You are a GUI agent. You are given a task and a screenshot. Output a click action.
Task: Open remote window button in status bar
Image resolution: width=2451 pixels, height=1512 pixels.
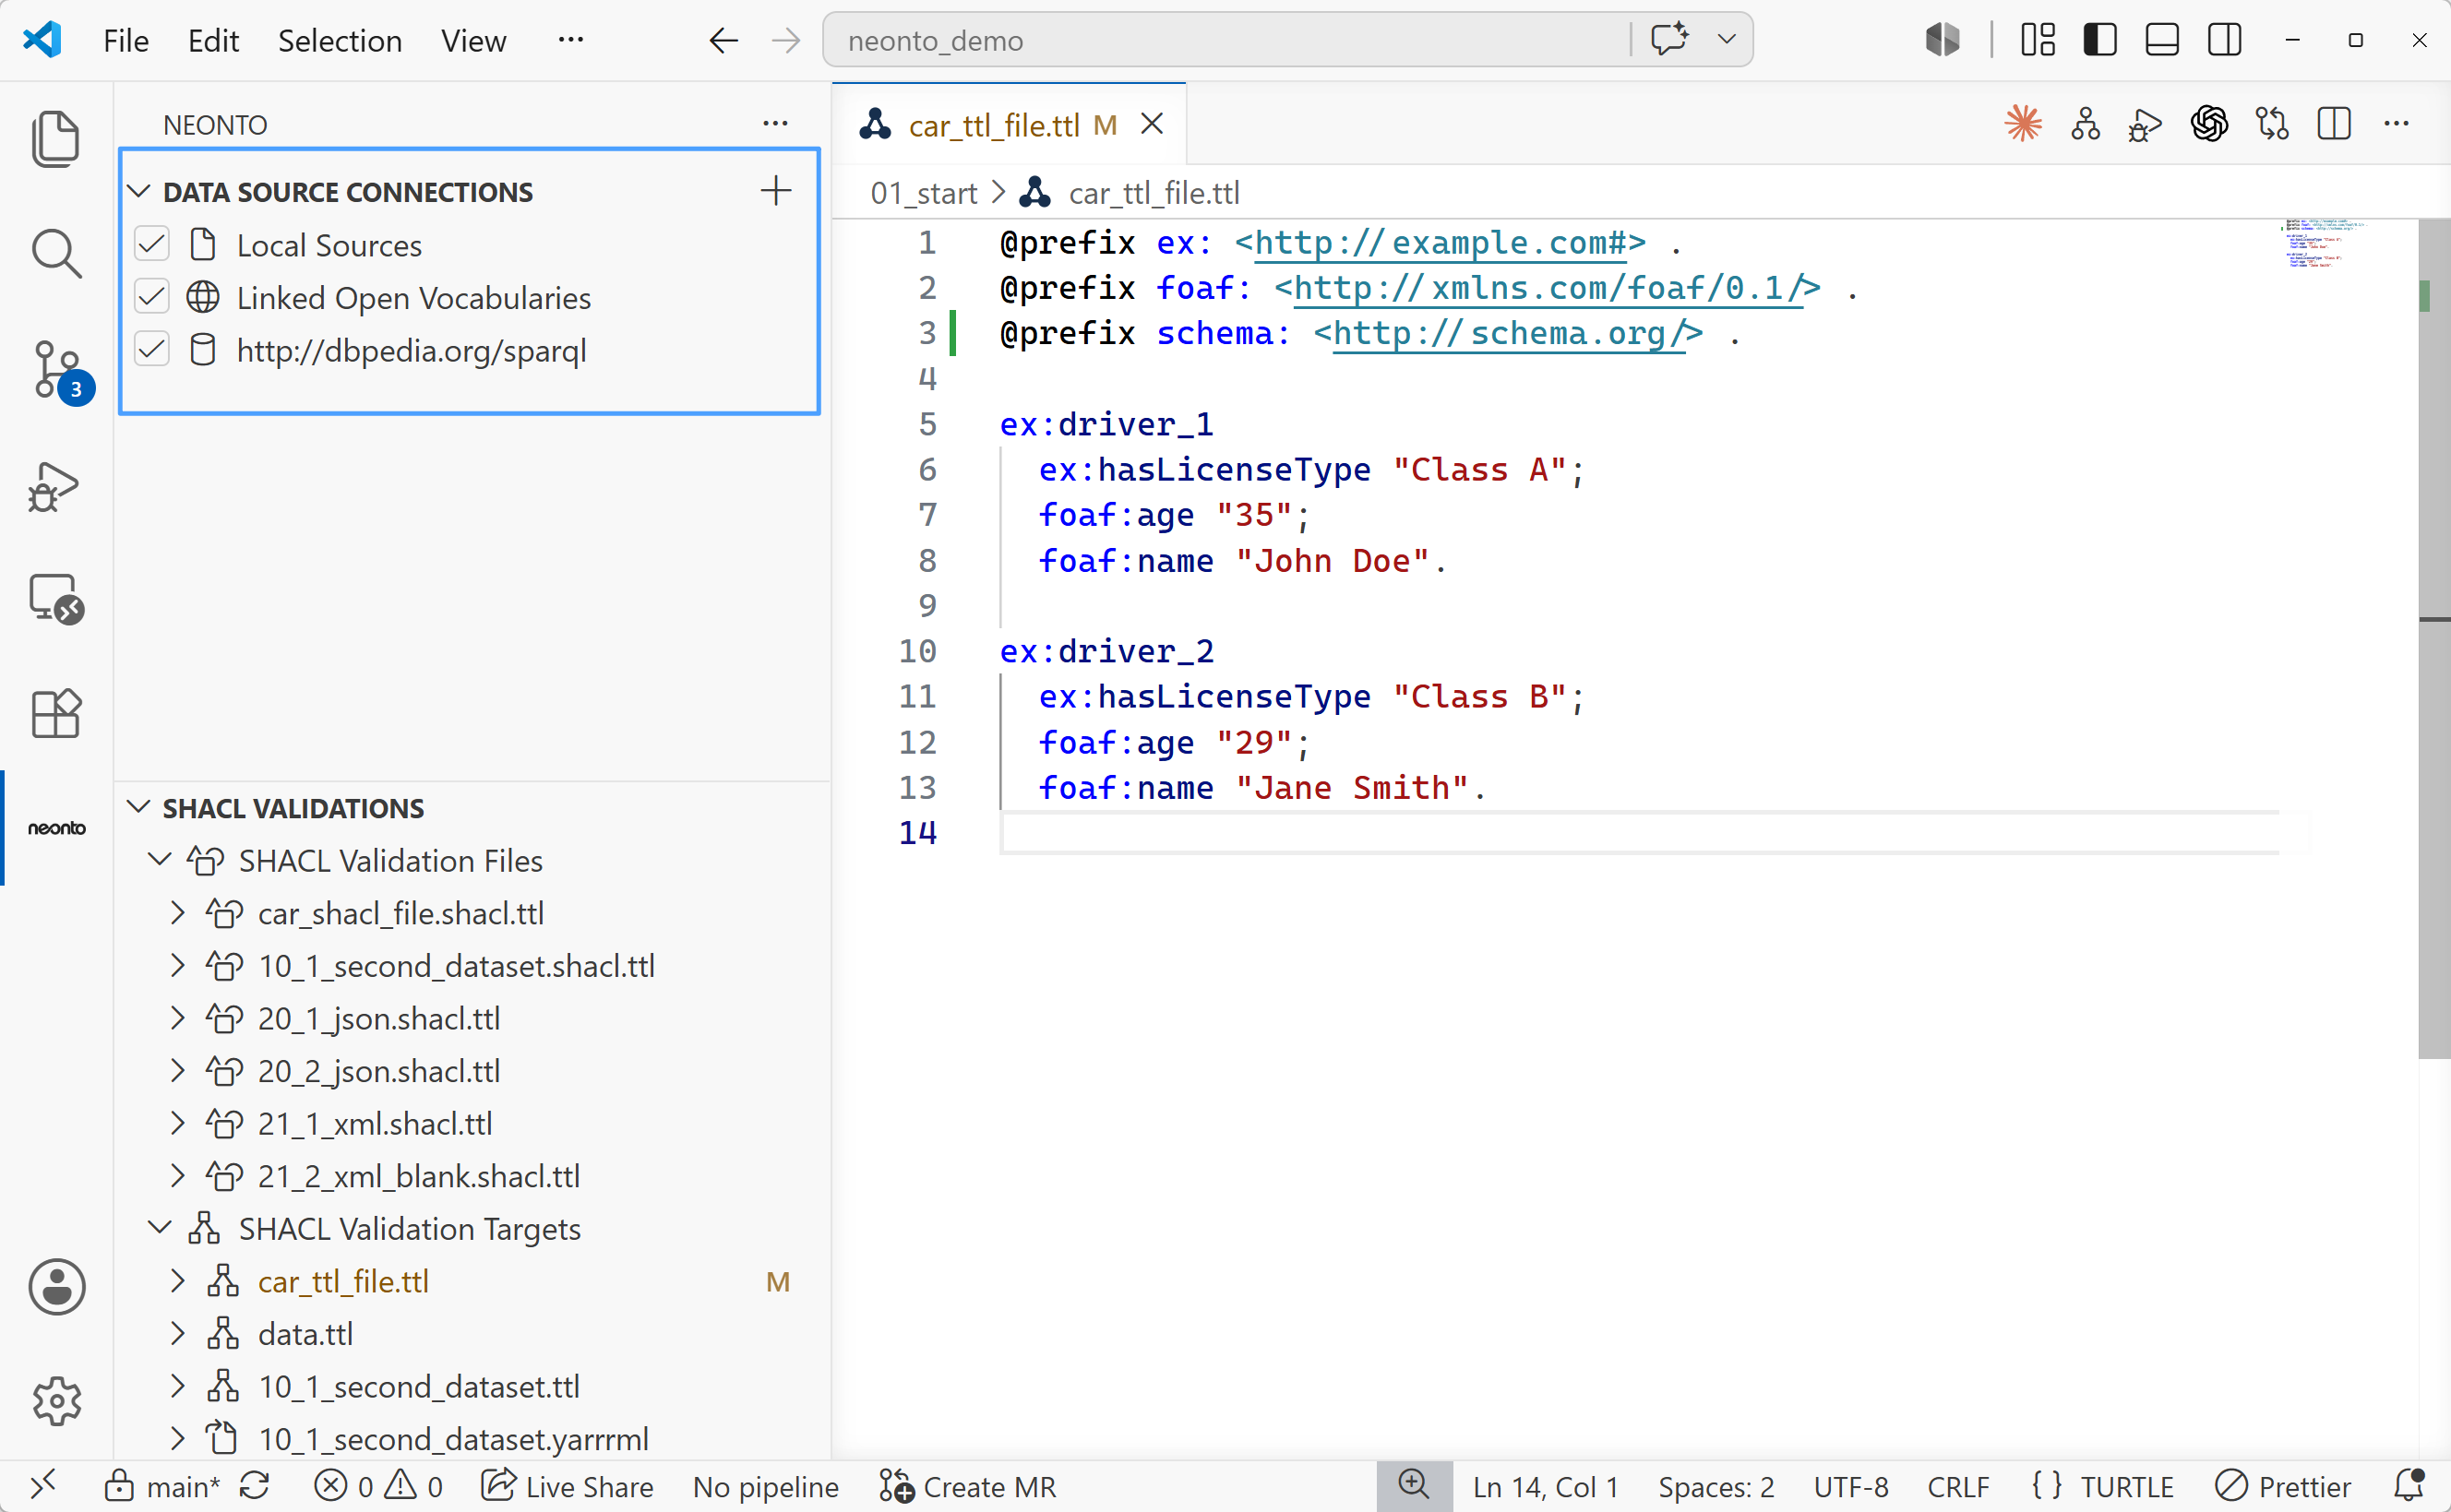[43, 1486]
